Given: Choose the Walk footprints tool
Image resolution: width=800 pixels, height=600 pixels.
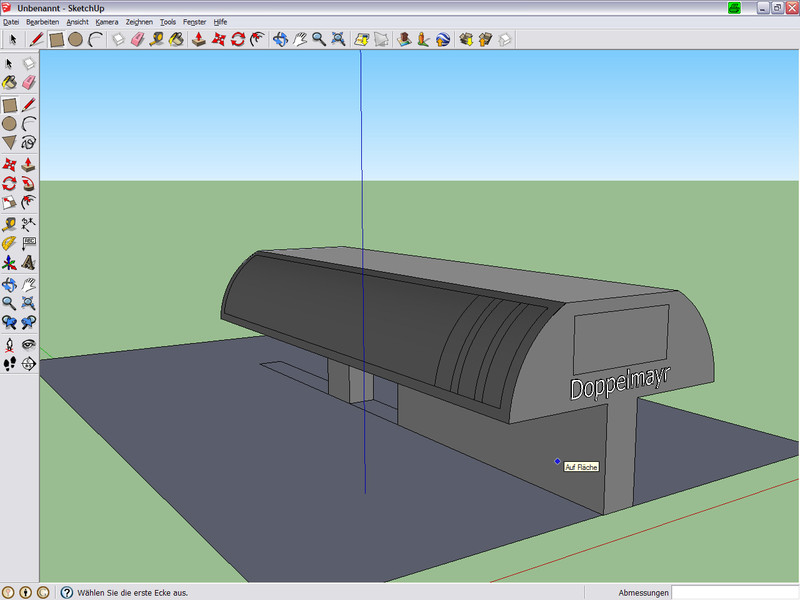Looking at the screenshot, I should point(9,364).
